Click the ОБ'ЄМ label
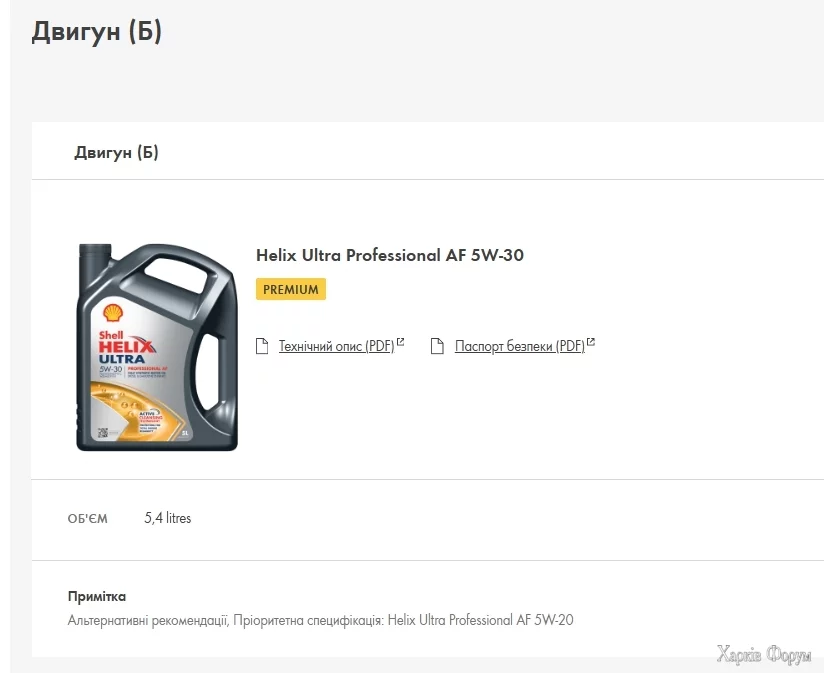This screenshot has height=673, width=824. (88, 519)
